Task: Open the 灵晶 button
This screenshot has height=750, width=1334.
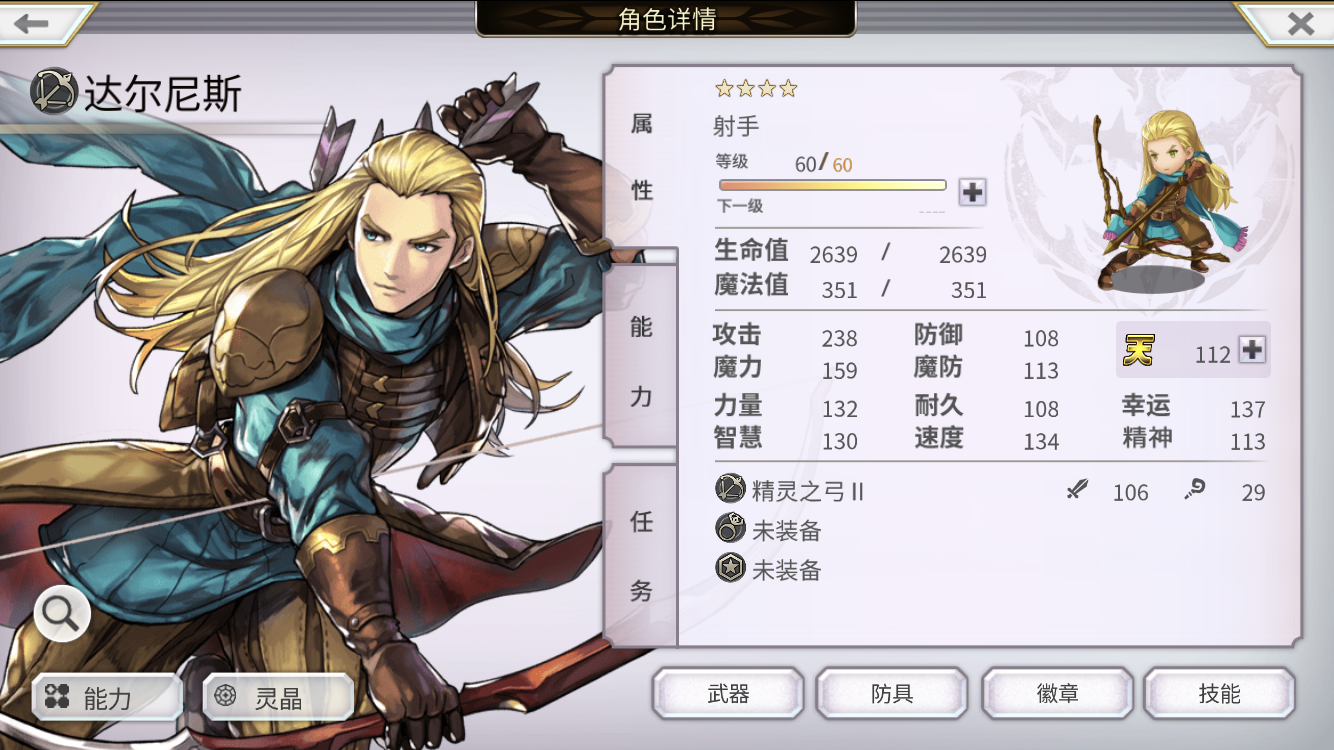Action: 278,697
